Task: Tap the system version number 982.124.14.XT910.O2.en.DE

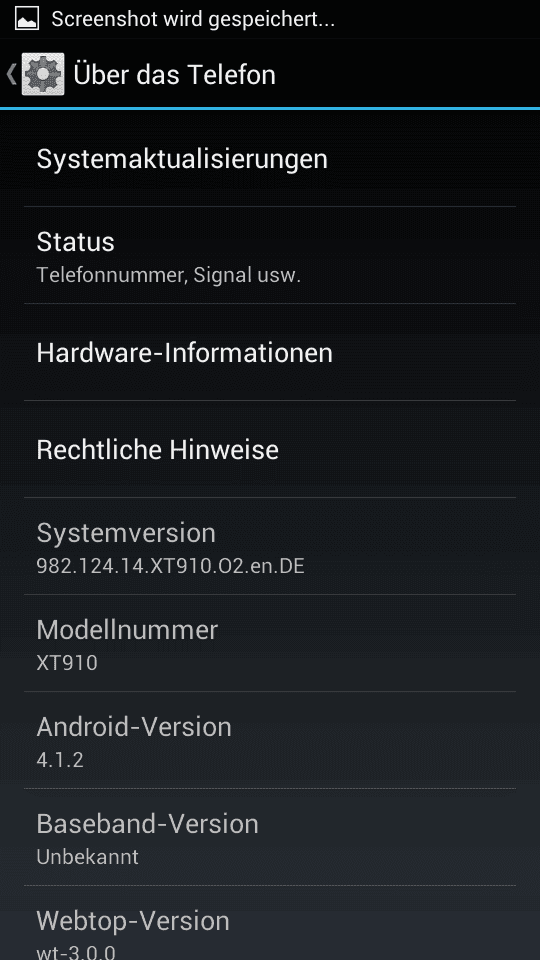Action: tap(170, 566)
